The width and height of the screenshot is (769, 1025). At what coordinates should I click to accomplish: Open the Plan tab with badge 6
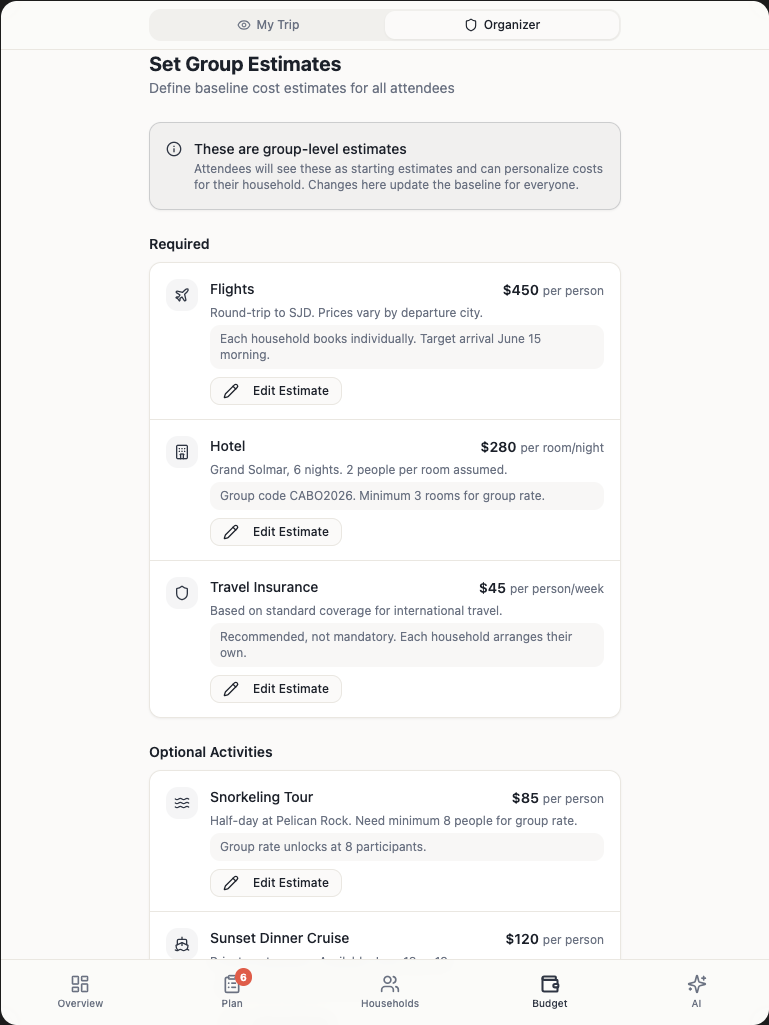232,991
